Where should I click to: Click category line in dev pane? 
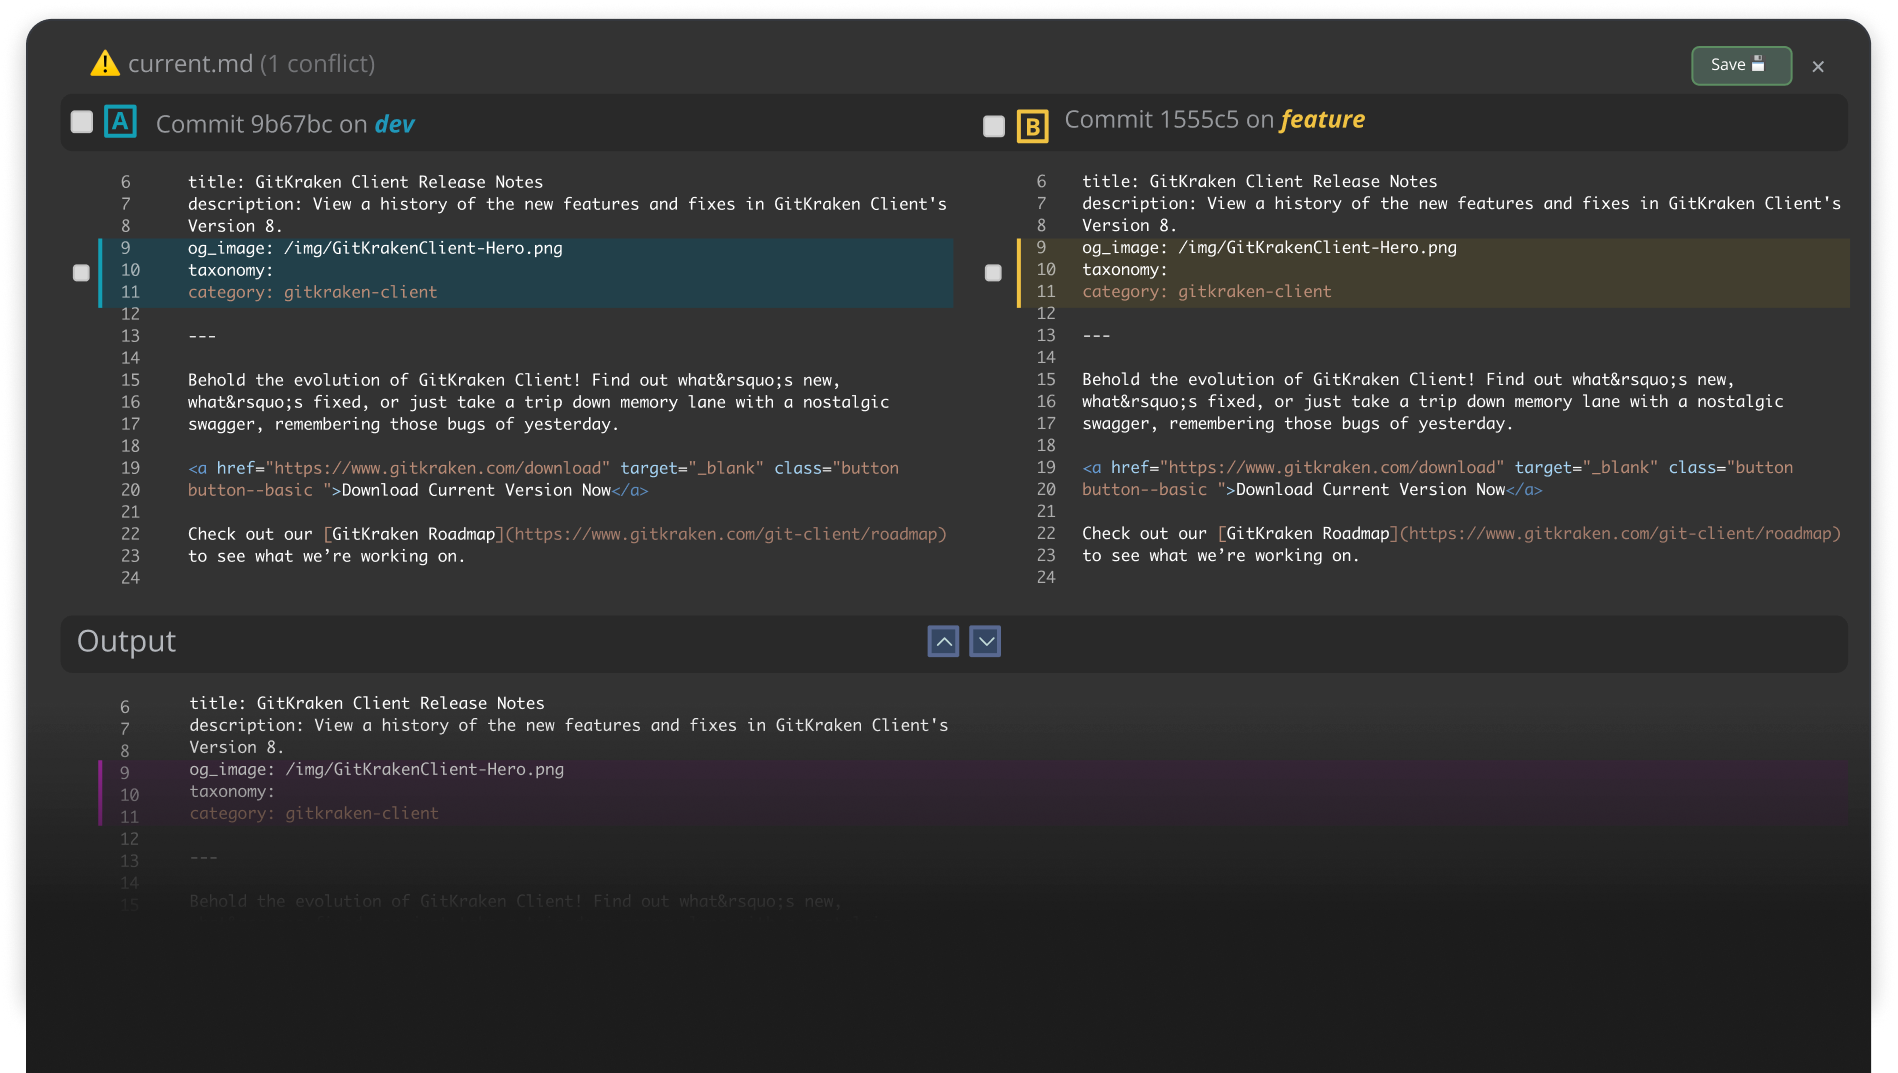(312, 292)
